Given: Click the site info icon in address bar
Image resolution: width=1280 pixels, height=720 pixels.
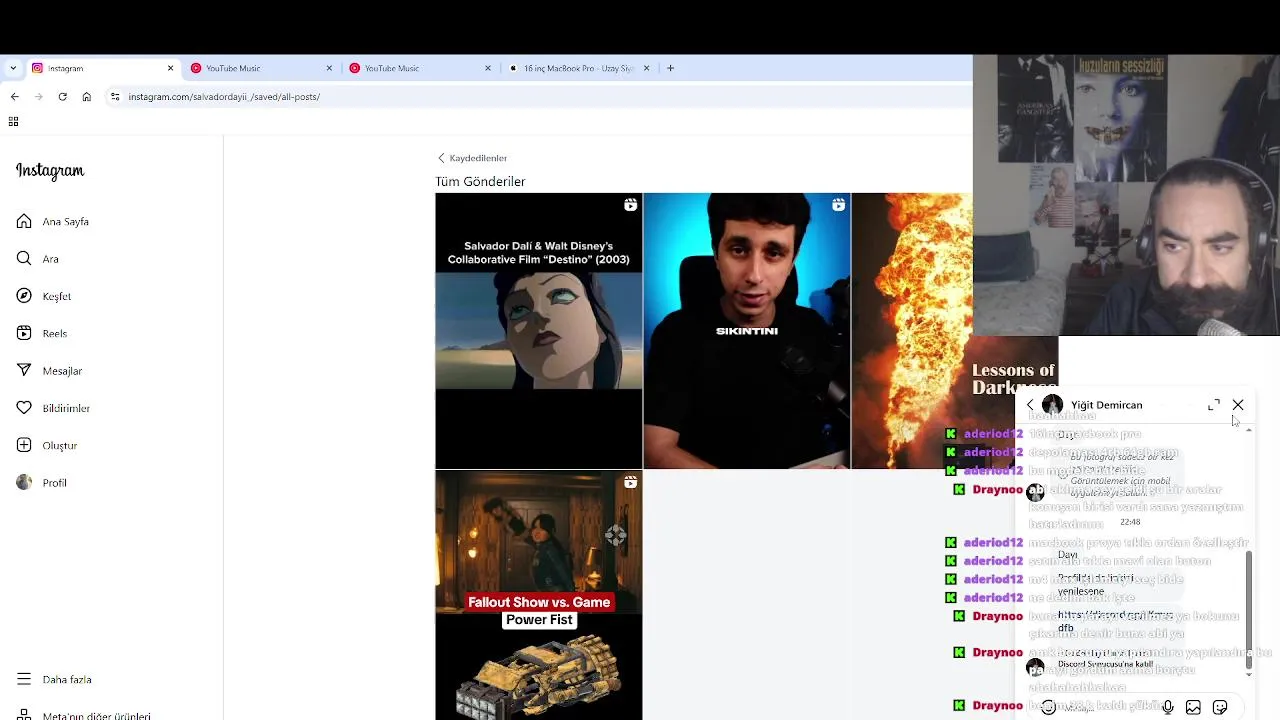Looking at the screenshot, I should (x=115, y=97).
